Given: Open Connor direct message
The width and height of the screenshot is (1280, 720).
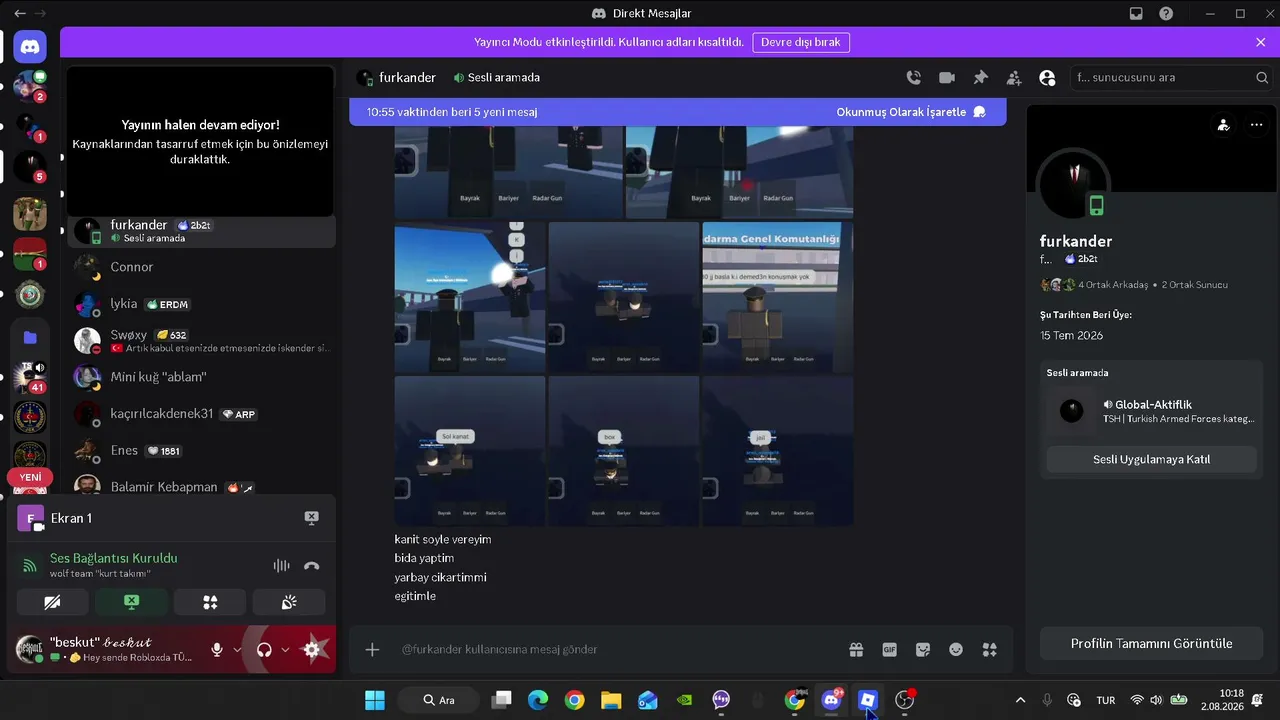Looking at the screenshot, I should [x=202, y=267].
